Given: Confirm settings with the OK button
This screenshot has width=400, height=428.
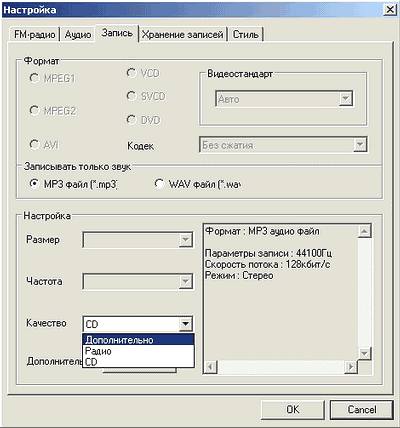Looking at the screenshot, I should point(293,409).
